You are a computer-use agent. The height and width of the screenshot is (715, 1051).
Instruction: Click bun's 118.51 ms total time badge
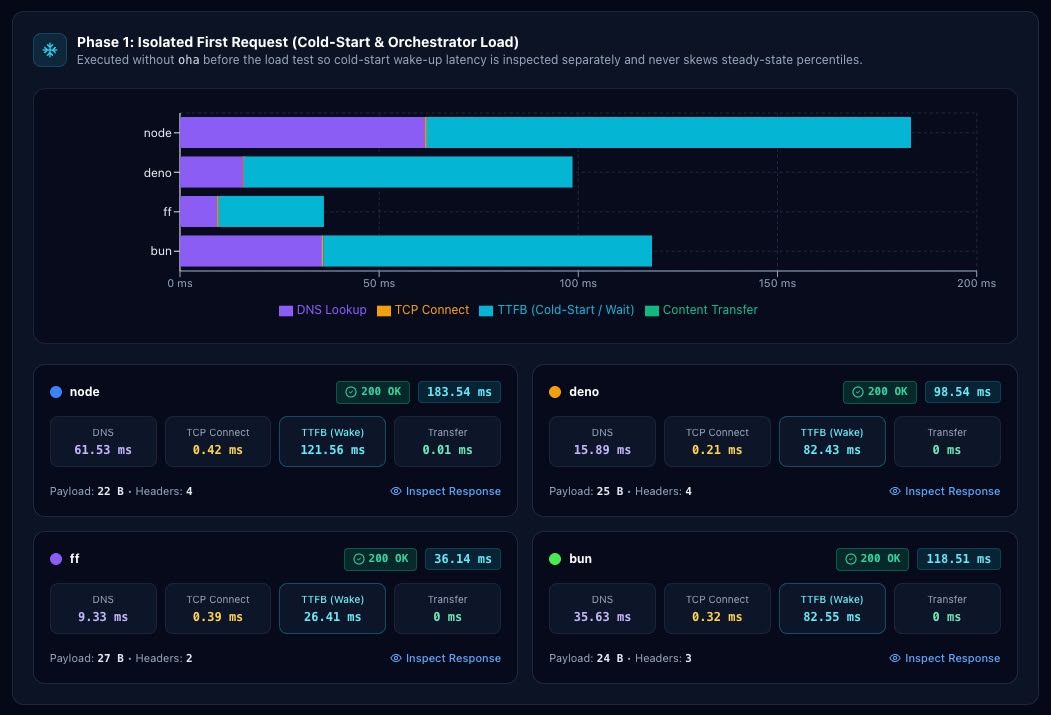pos(959,559)
